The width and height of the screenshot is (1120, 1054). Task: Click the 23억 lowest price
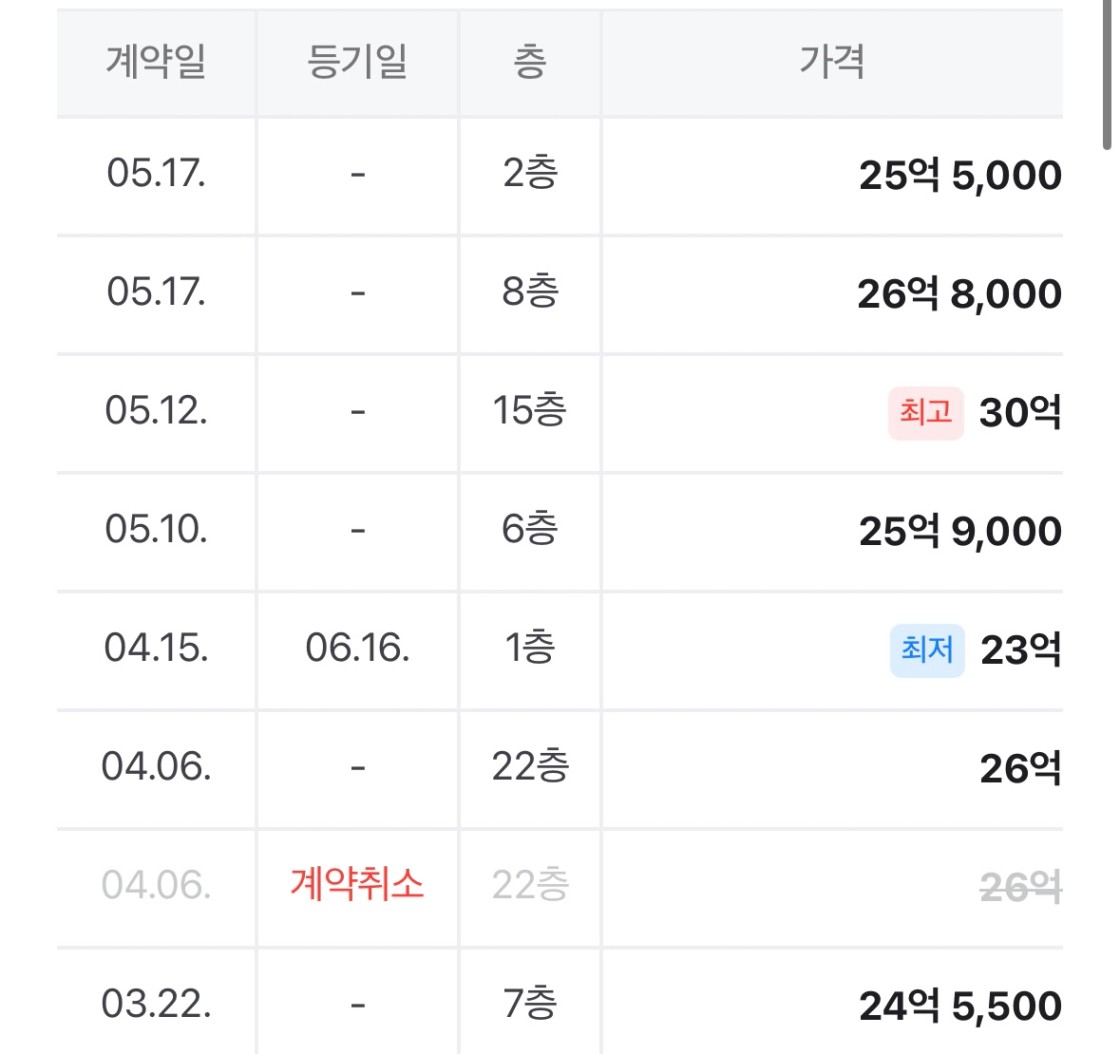pos(1020,651)
